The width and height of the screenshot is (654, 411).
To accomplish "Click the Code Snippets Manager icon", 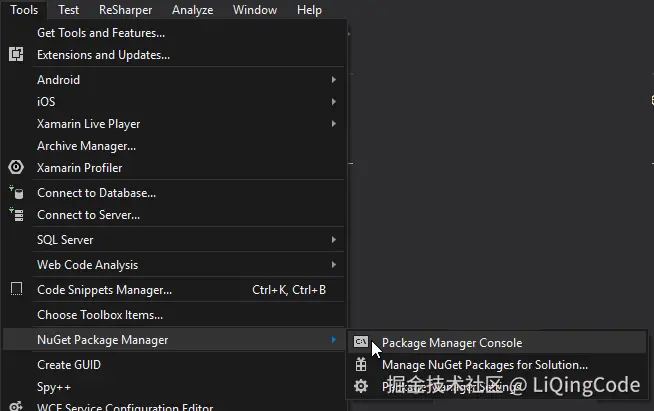I will click(16, 289).
